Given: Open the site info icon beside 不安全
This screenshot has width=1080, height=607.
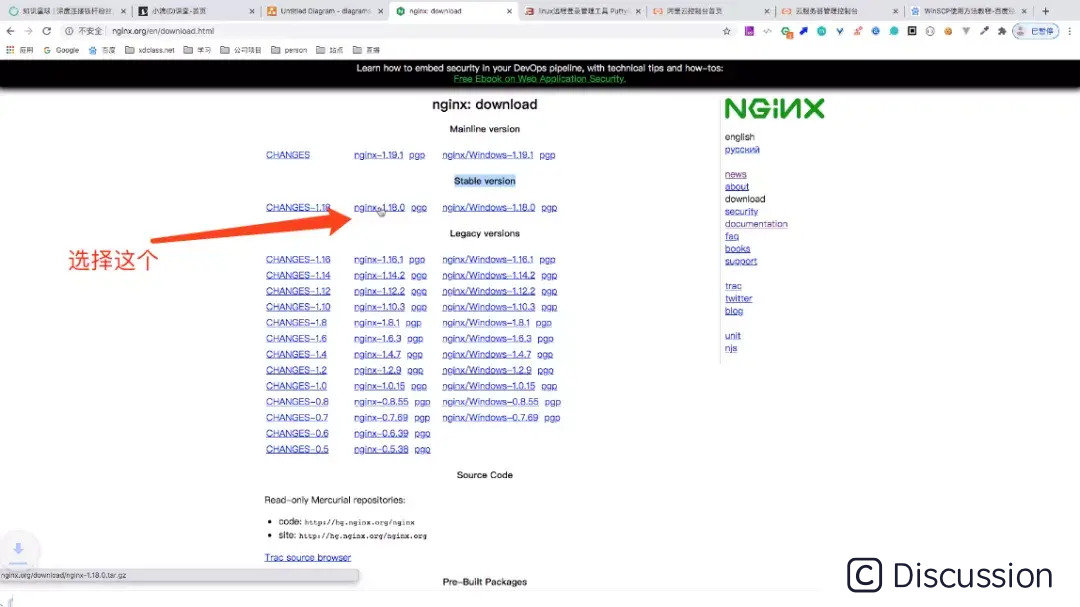Looking at the screenshot, I should click(x=69, y=31).
